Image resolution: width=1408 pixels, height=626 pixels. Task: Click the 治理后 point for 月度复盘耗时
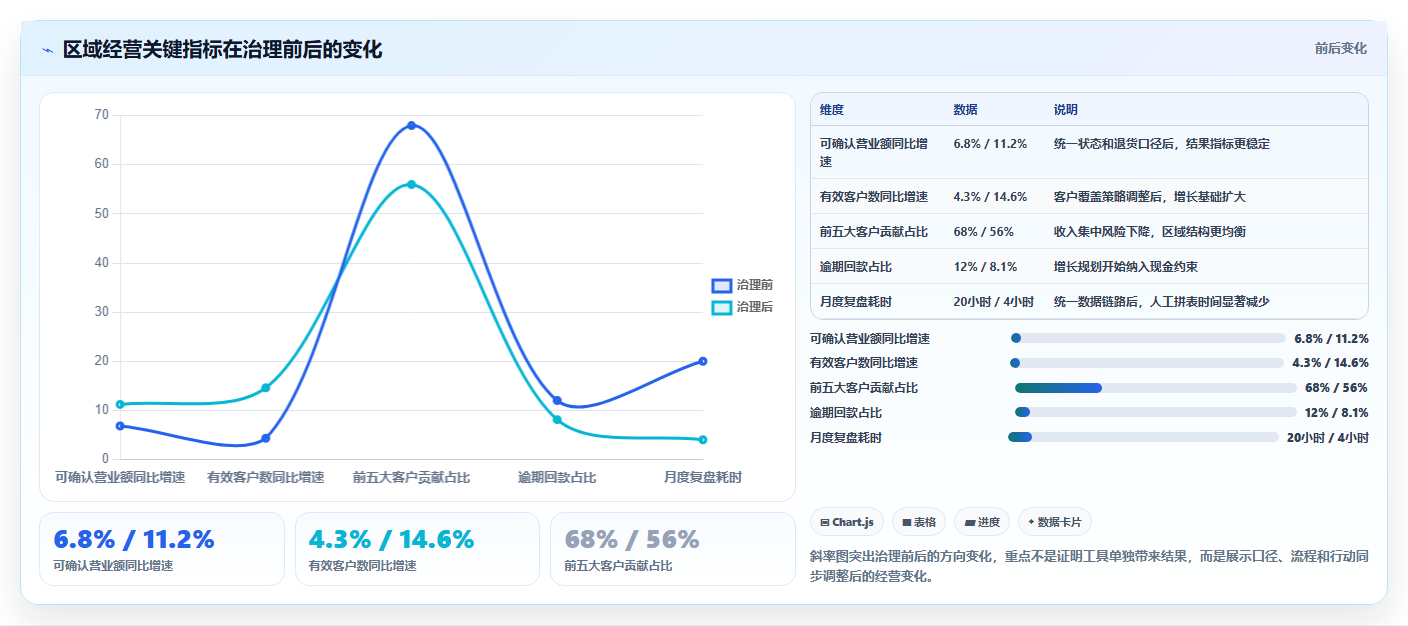point(703,440)
